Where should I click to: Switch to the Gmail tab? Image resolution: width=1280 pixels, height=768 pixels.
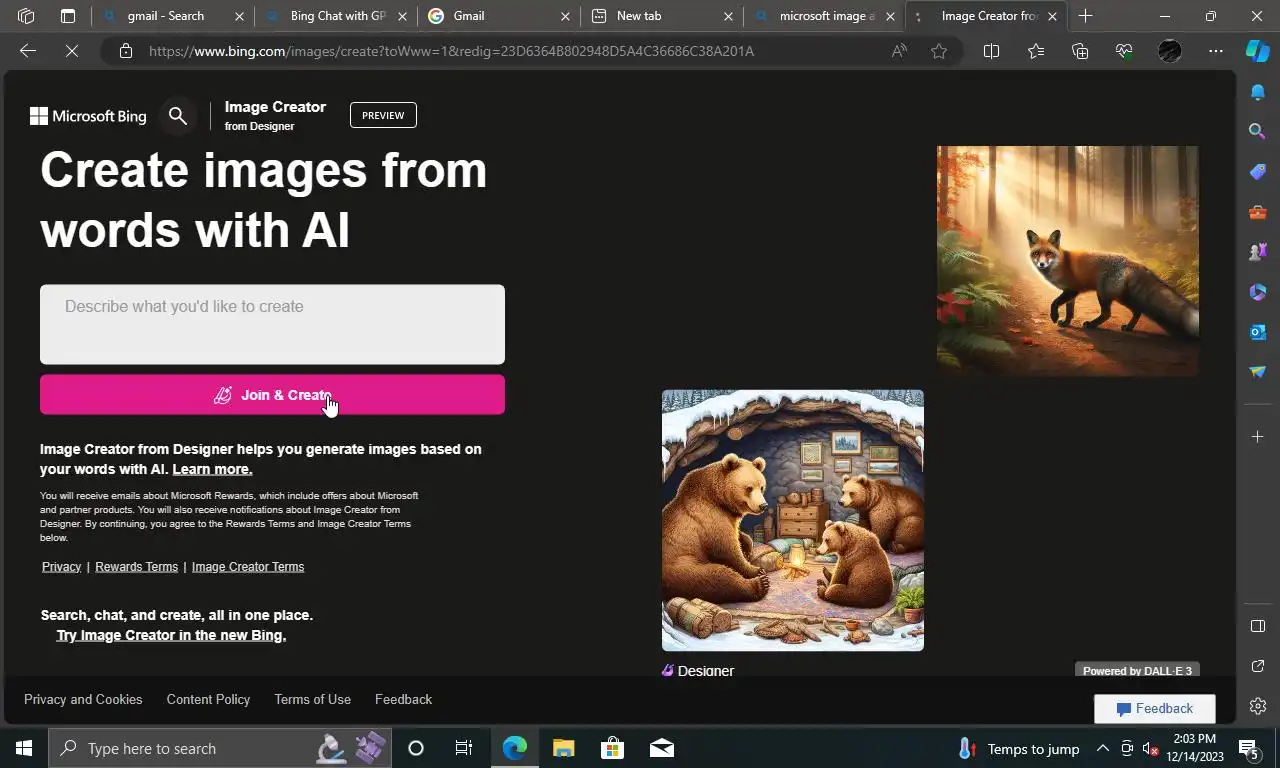tap(497, 16)
